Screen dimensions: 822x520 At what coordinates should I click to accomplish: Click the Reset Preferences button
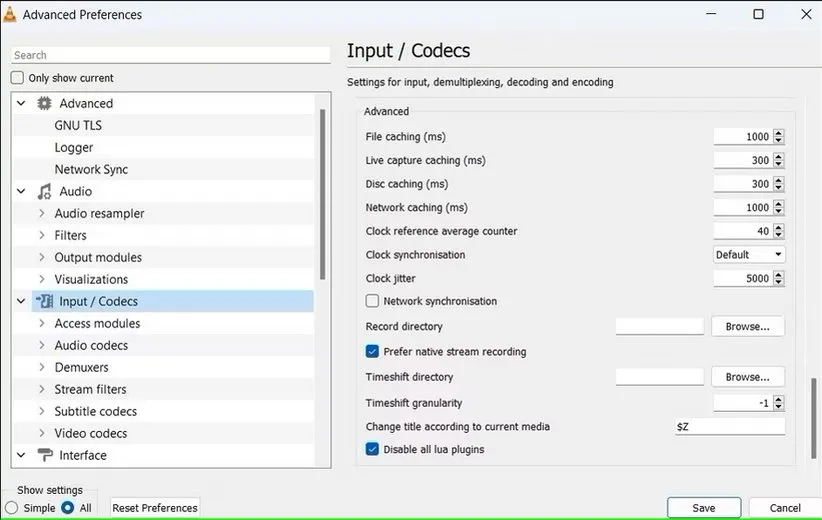(155, 508)
